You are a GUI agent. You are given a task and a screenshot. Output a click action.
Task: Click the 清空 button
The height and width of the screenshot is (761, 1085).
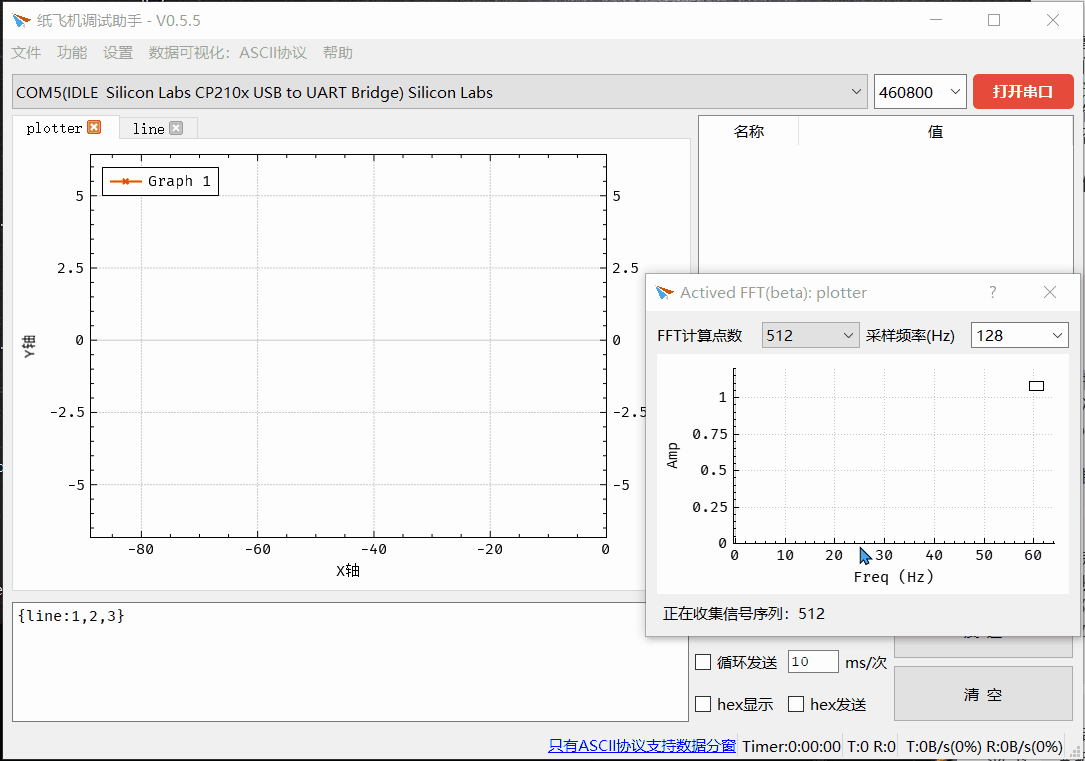click(x=983, y=694)
